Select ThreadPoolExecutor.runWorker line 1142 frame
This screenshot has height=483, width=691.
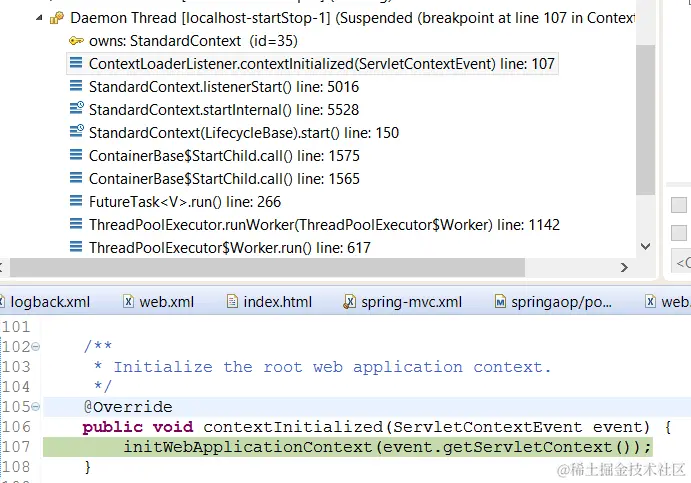pos(324,225)
